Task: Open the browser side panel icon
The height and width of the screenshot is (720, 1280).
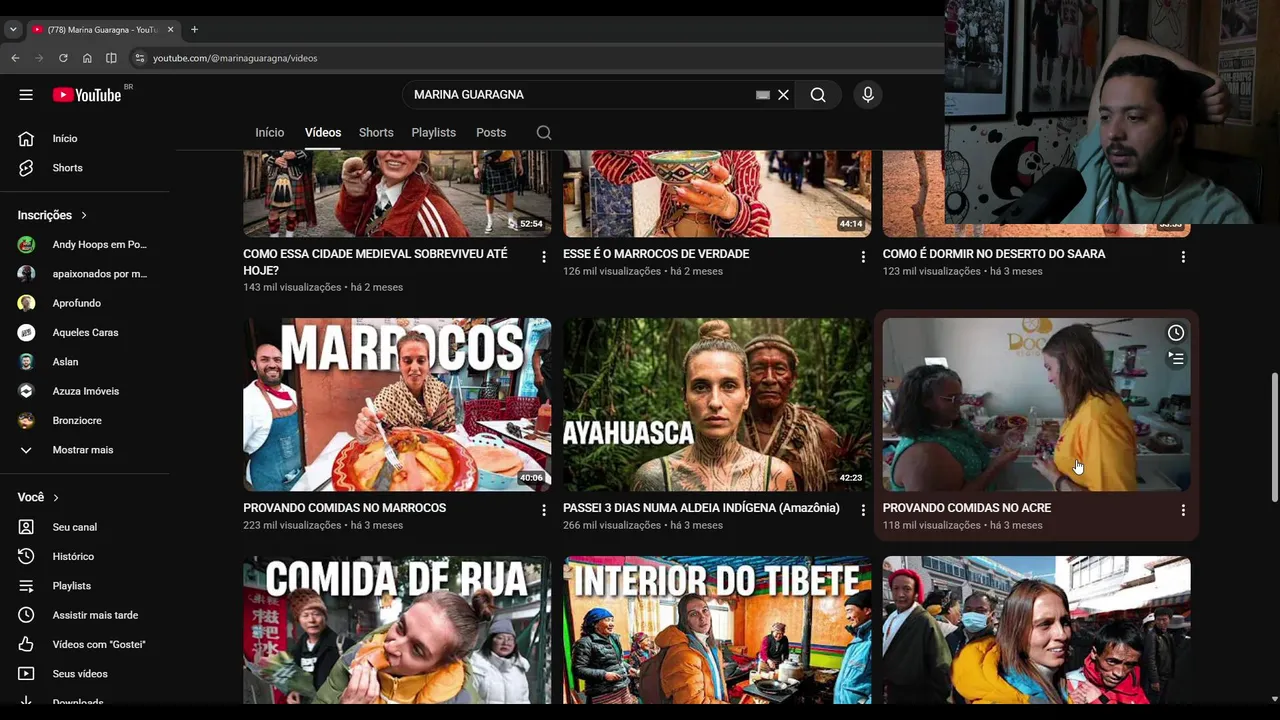Action: (x=111, y=58)
